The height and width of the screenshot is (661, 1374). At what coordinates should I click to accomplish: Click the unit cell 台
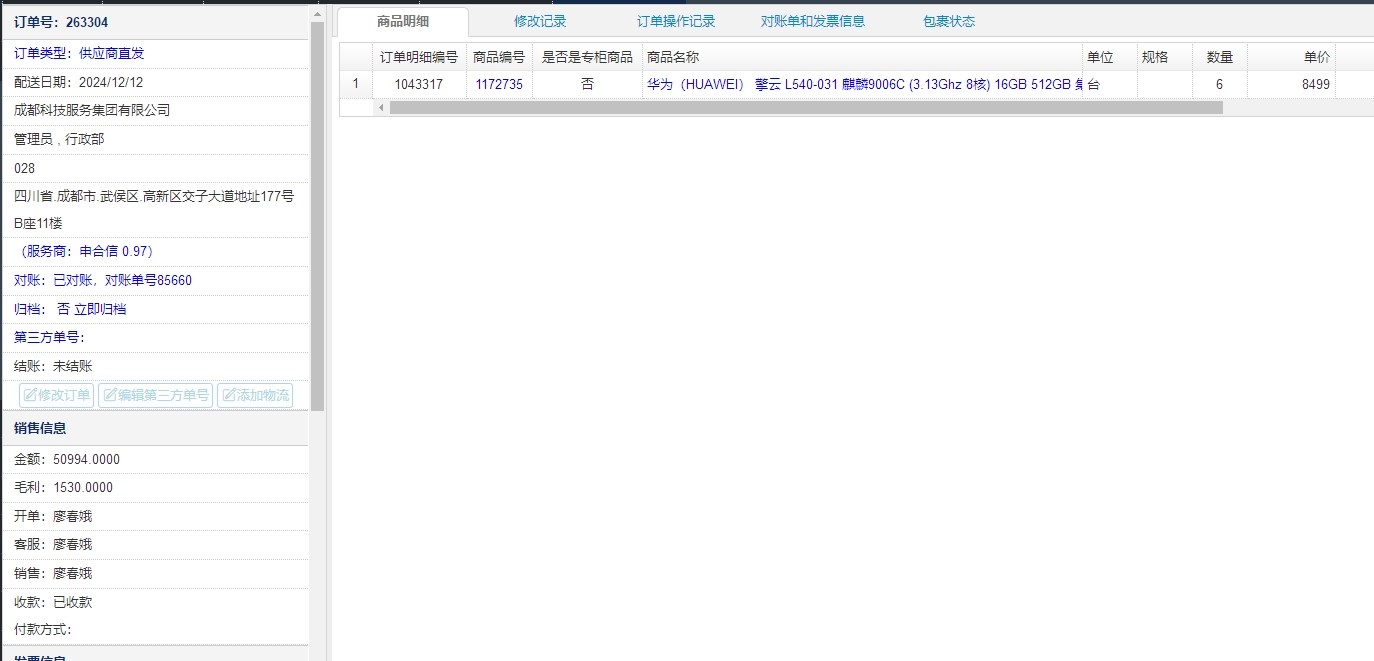1110,85
